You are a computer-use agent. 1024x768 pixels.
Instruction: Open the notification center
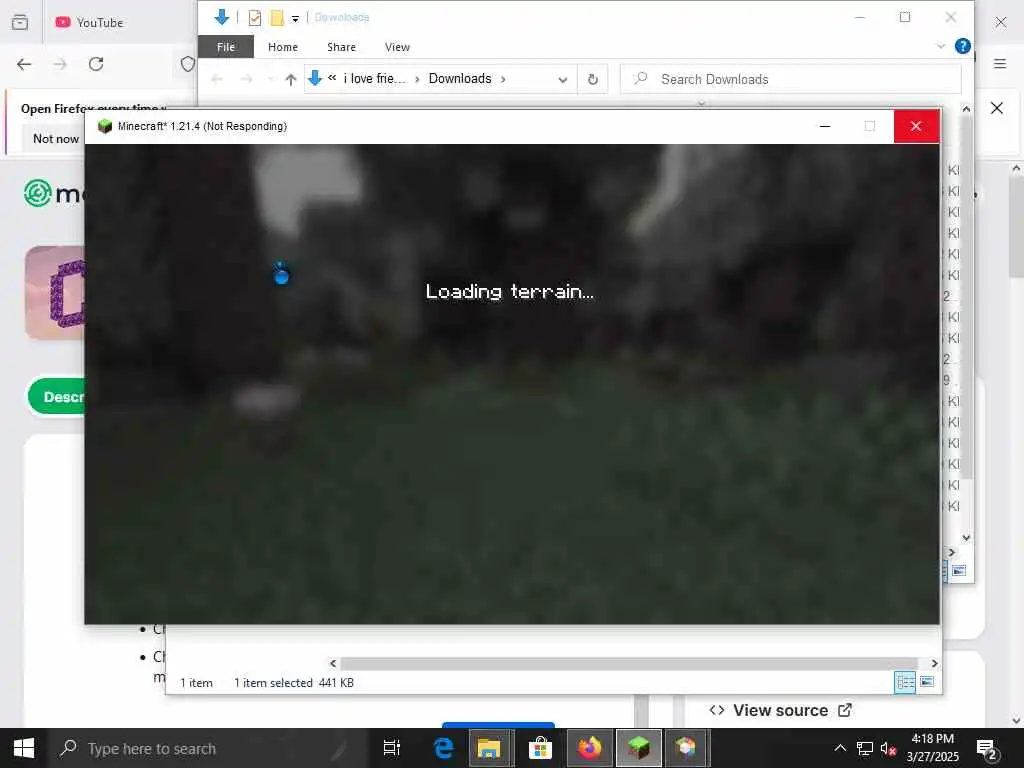987,749
